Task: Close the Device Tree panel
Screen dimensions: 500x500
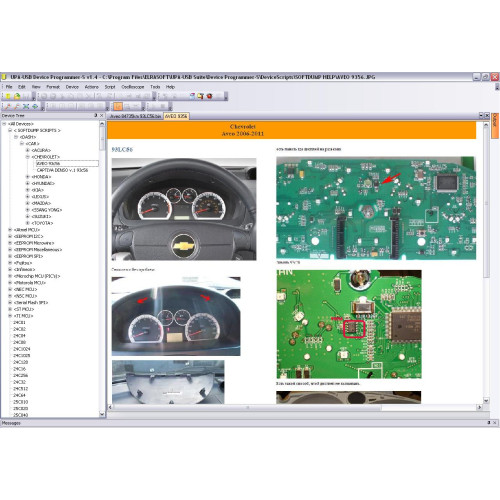Action: pyautogui.click(x=102, y=115)
